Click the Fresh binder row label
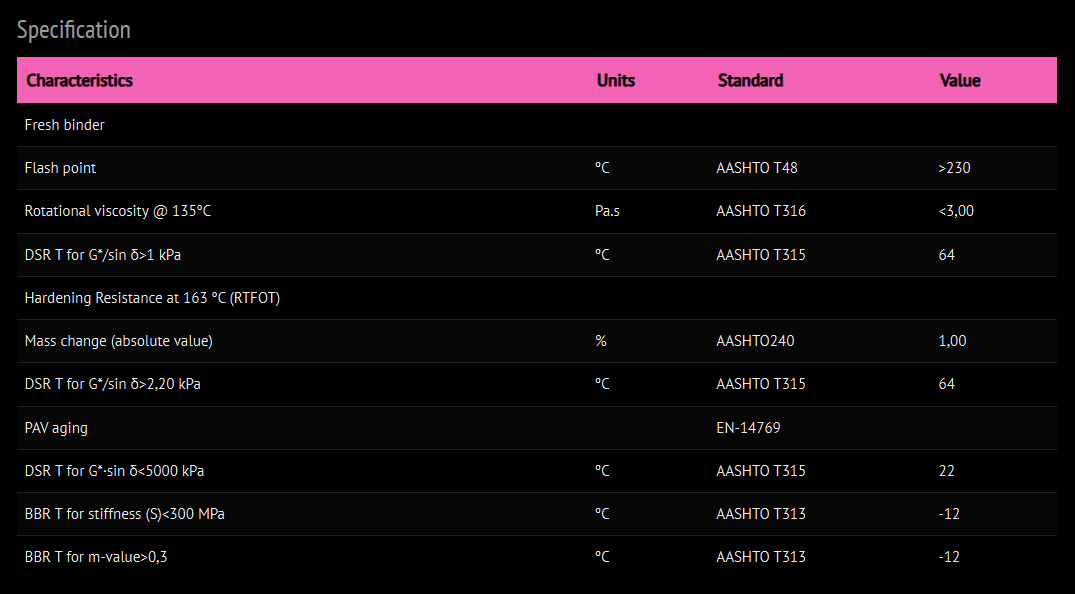This screenshot has height=594, width=1075. click(x=64, y=125)
